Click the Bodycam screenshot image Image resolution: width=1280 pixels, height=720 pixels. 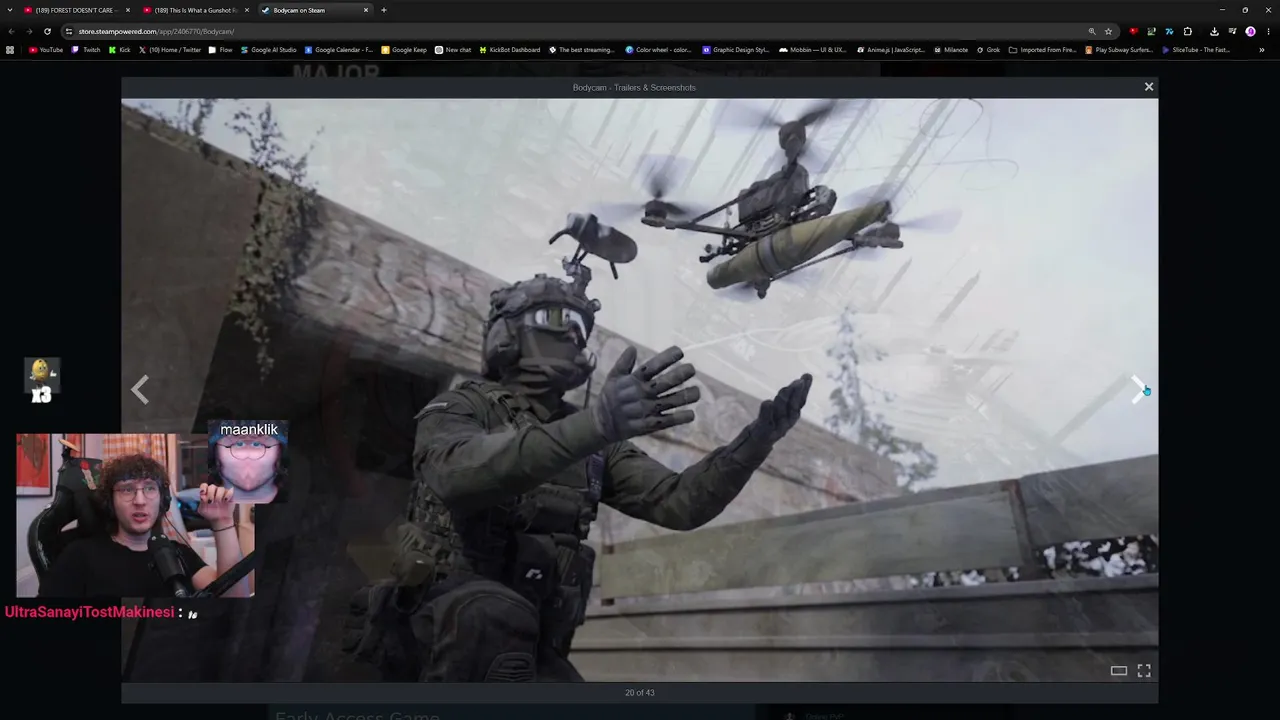click(640, 390)
